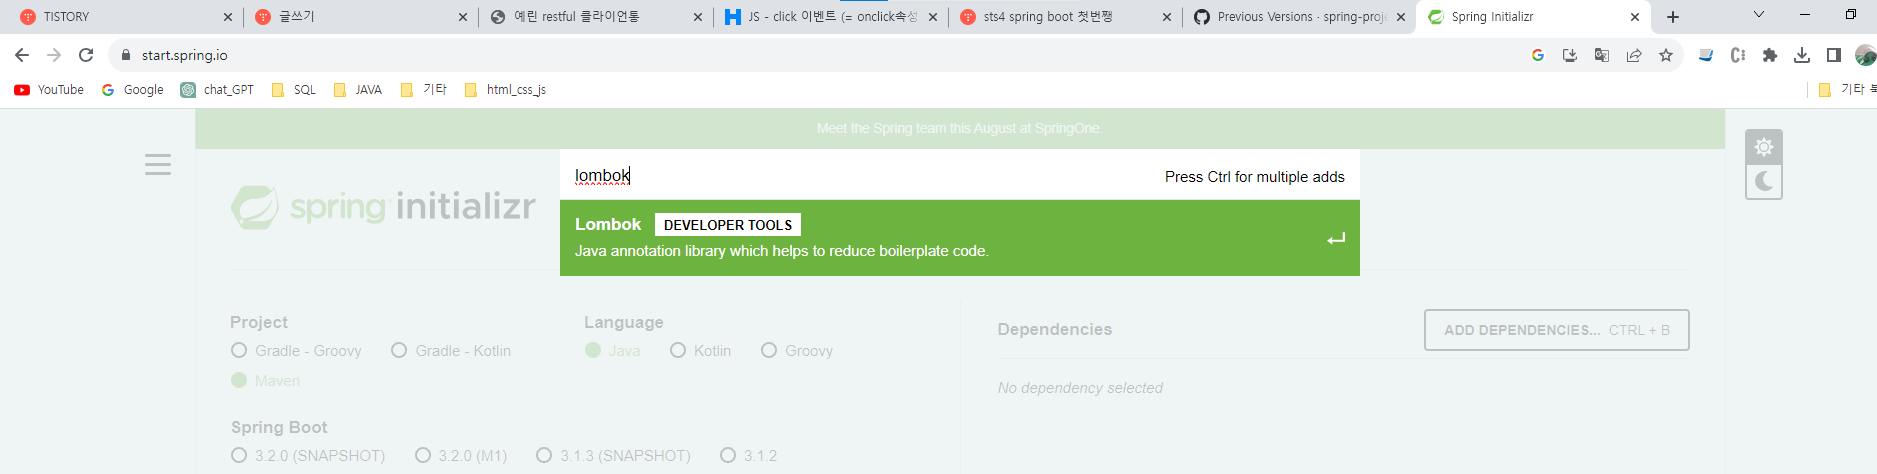Image resolution: width=1877 pixels, height=474 pixels.
Task: Open a new browser tab
Action: pyautogui.click(x=1673, y=17)
